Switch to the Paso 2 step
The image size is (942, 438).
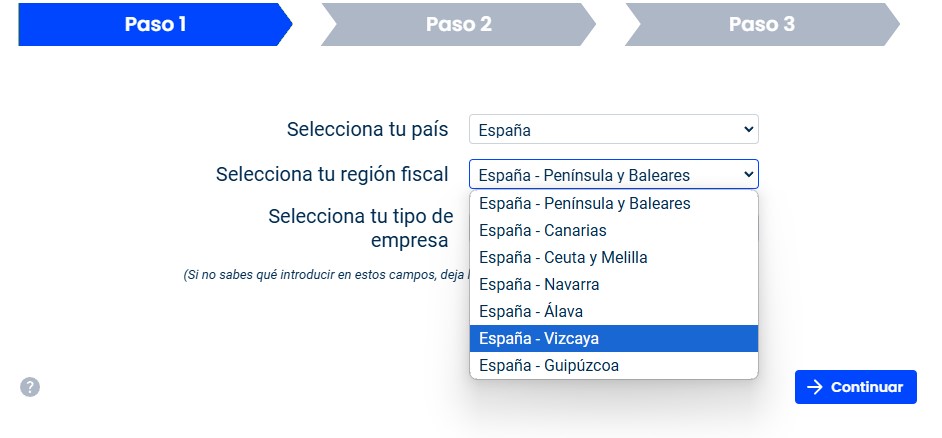(x=458, y=24)
